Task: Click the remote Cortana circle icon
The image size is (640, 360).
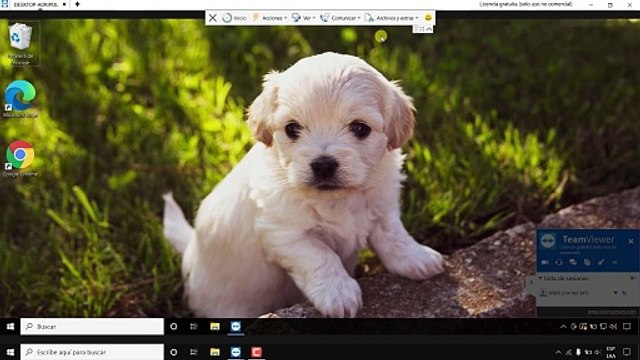Action: [173, 327]
